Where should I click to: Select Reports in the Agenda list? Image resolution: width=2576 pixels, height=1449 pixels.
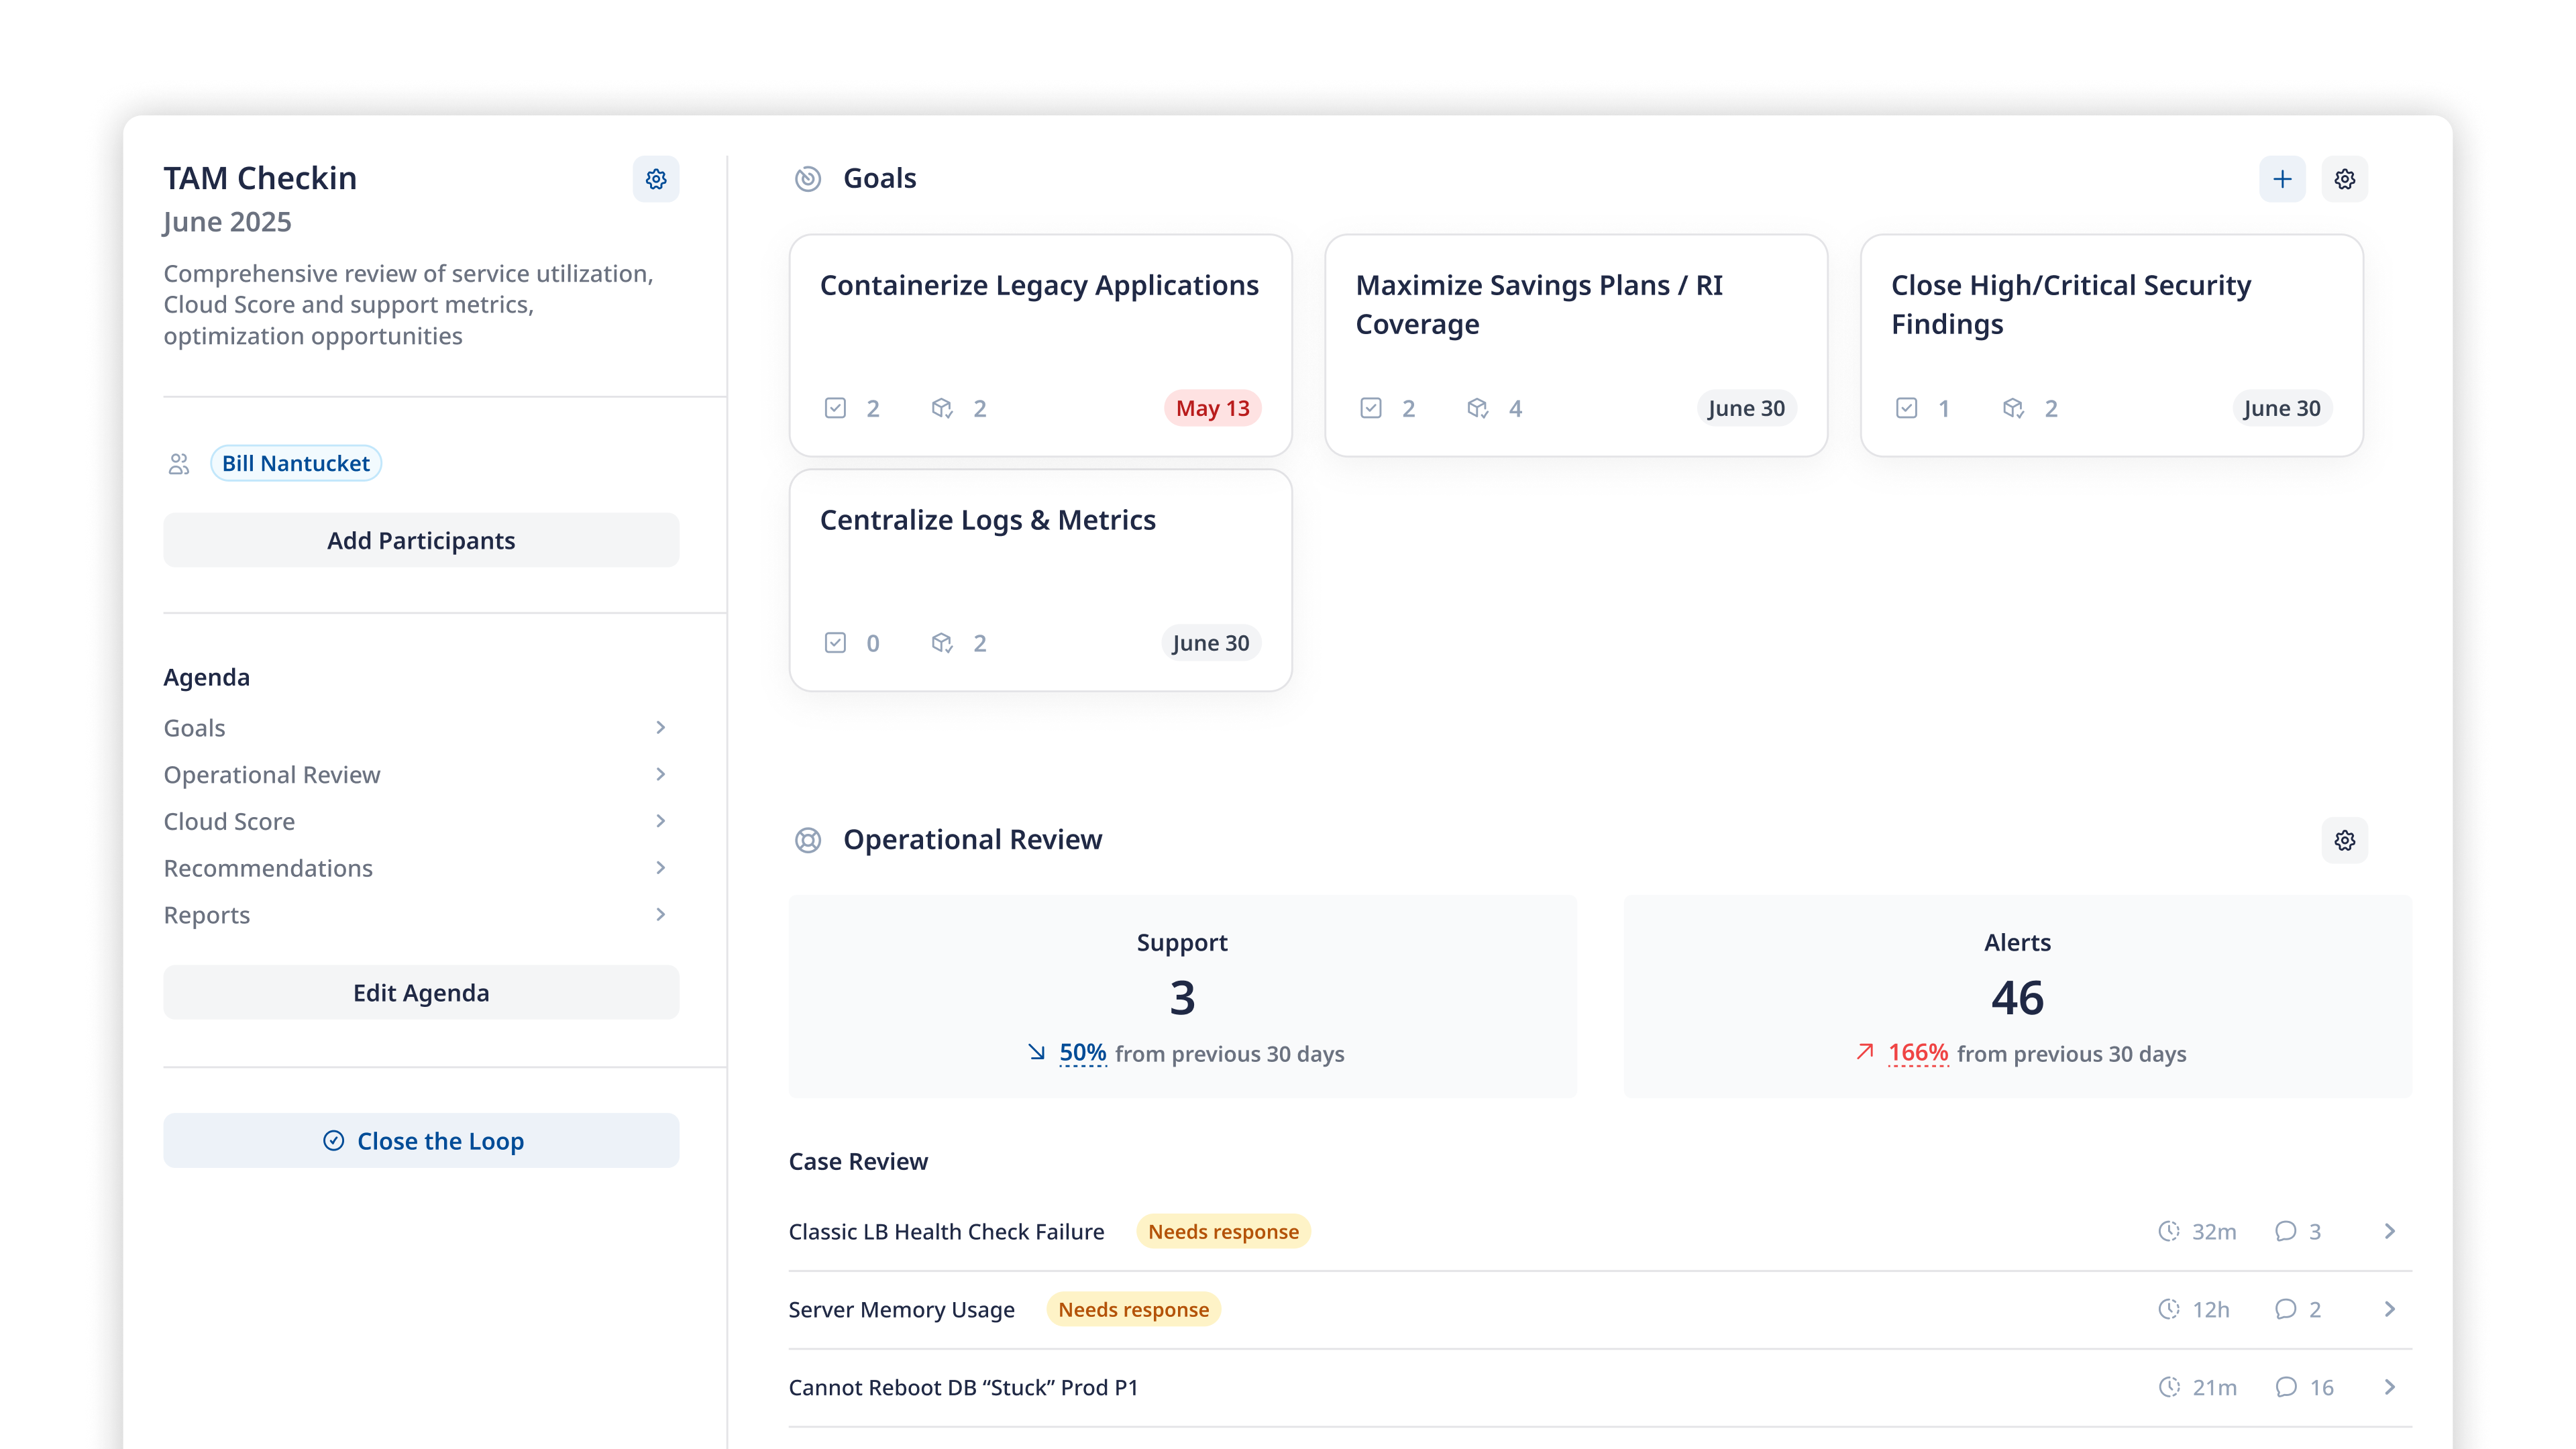207,914
